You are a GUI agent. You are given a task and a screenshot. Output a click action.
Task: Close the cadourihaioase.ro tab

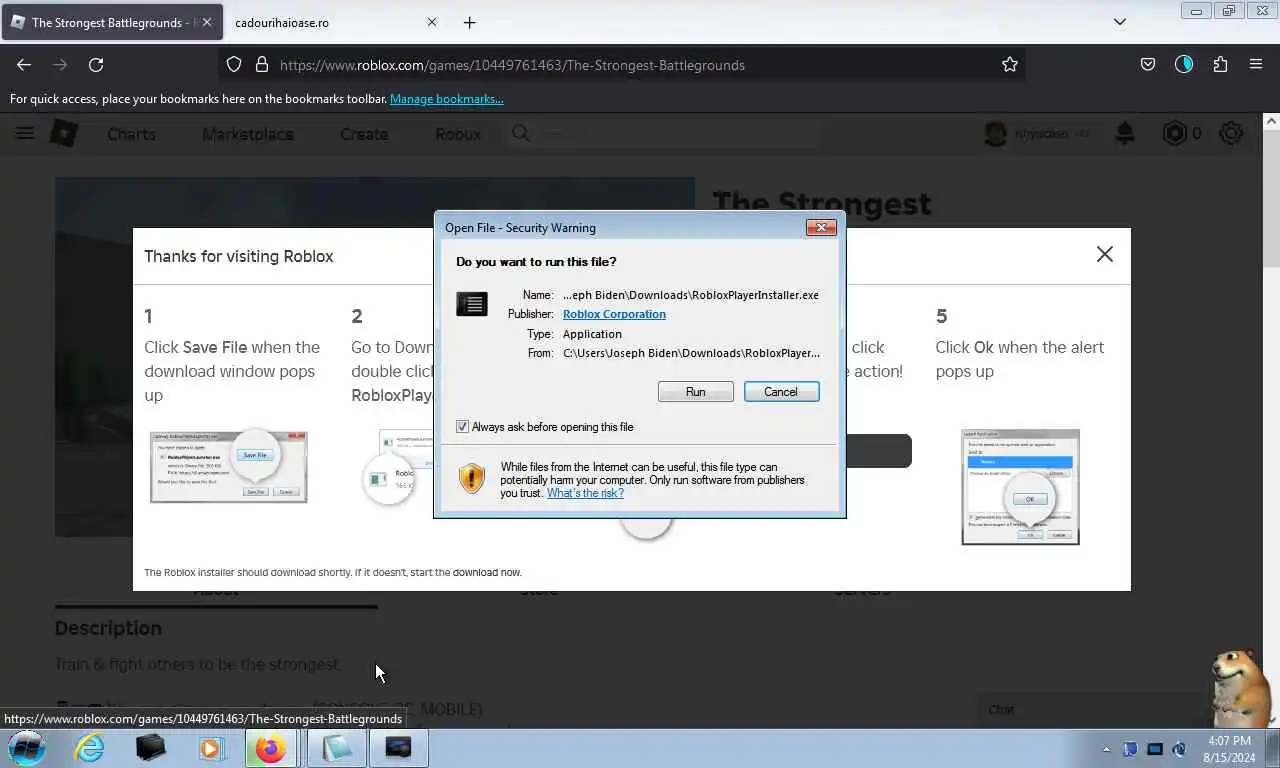432,22
